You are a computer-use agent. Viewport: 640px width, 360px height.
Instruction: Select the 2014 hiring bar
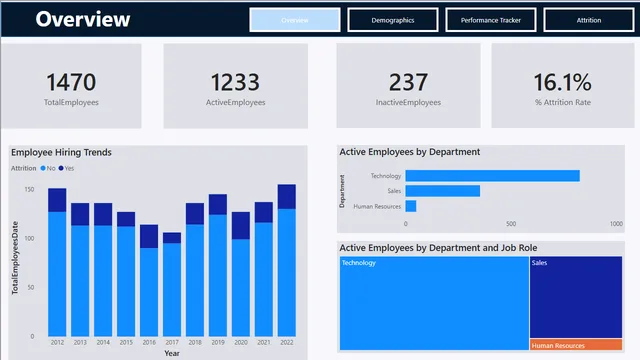click(x=103, y=269)
